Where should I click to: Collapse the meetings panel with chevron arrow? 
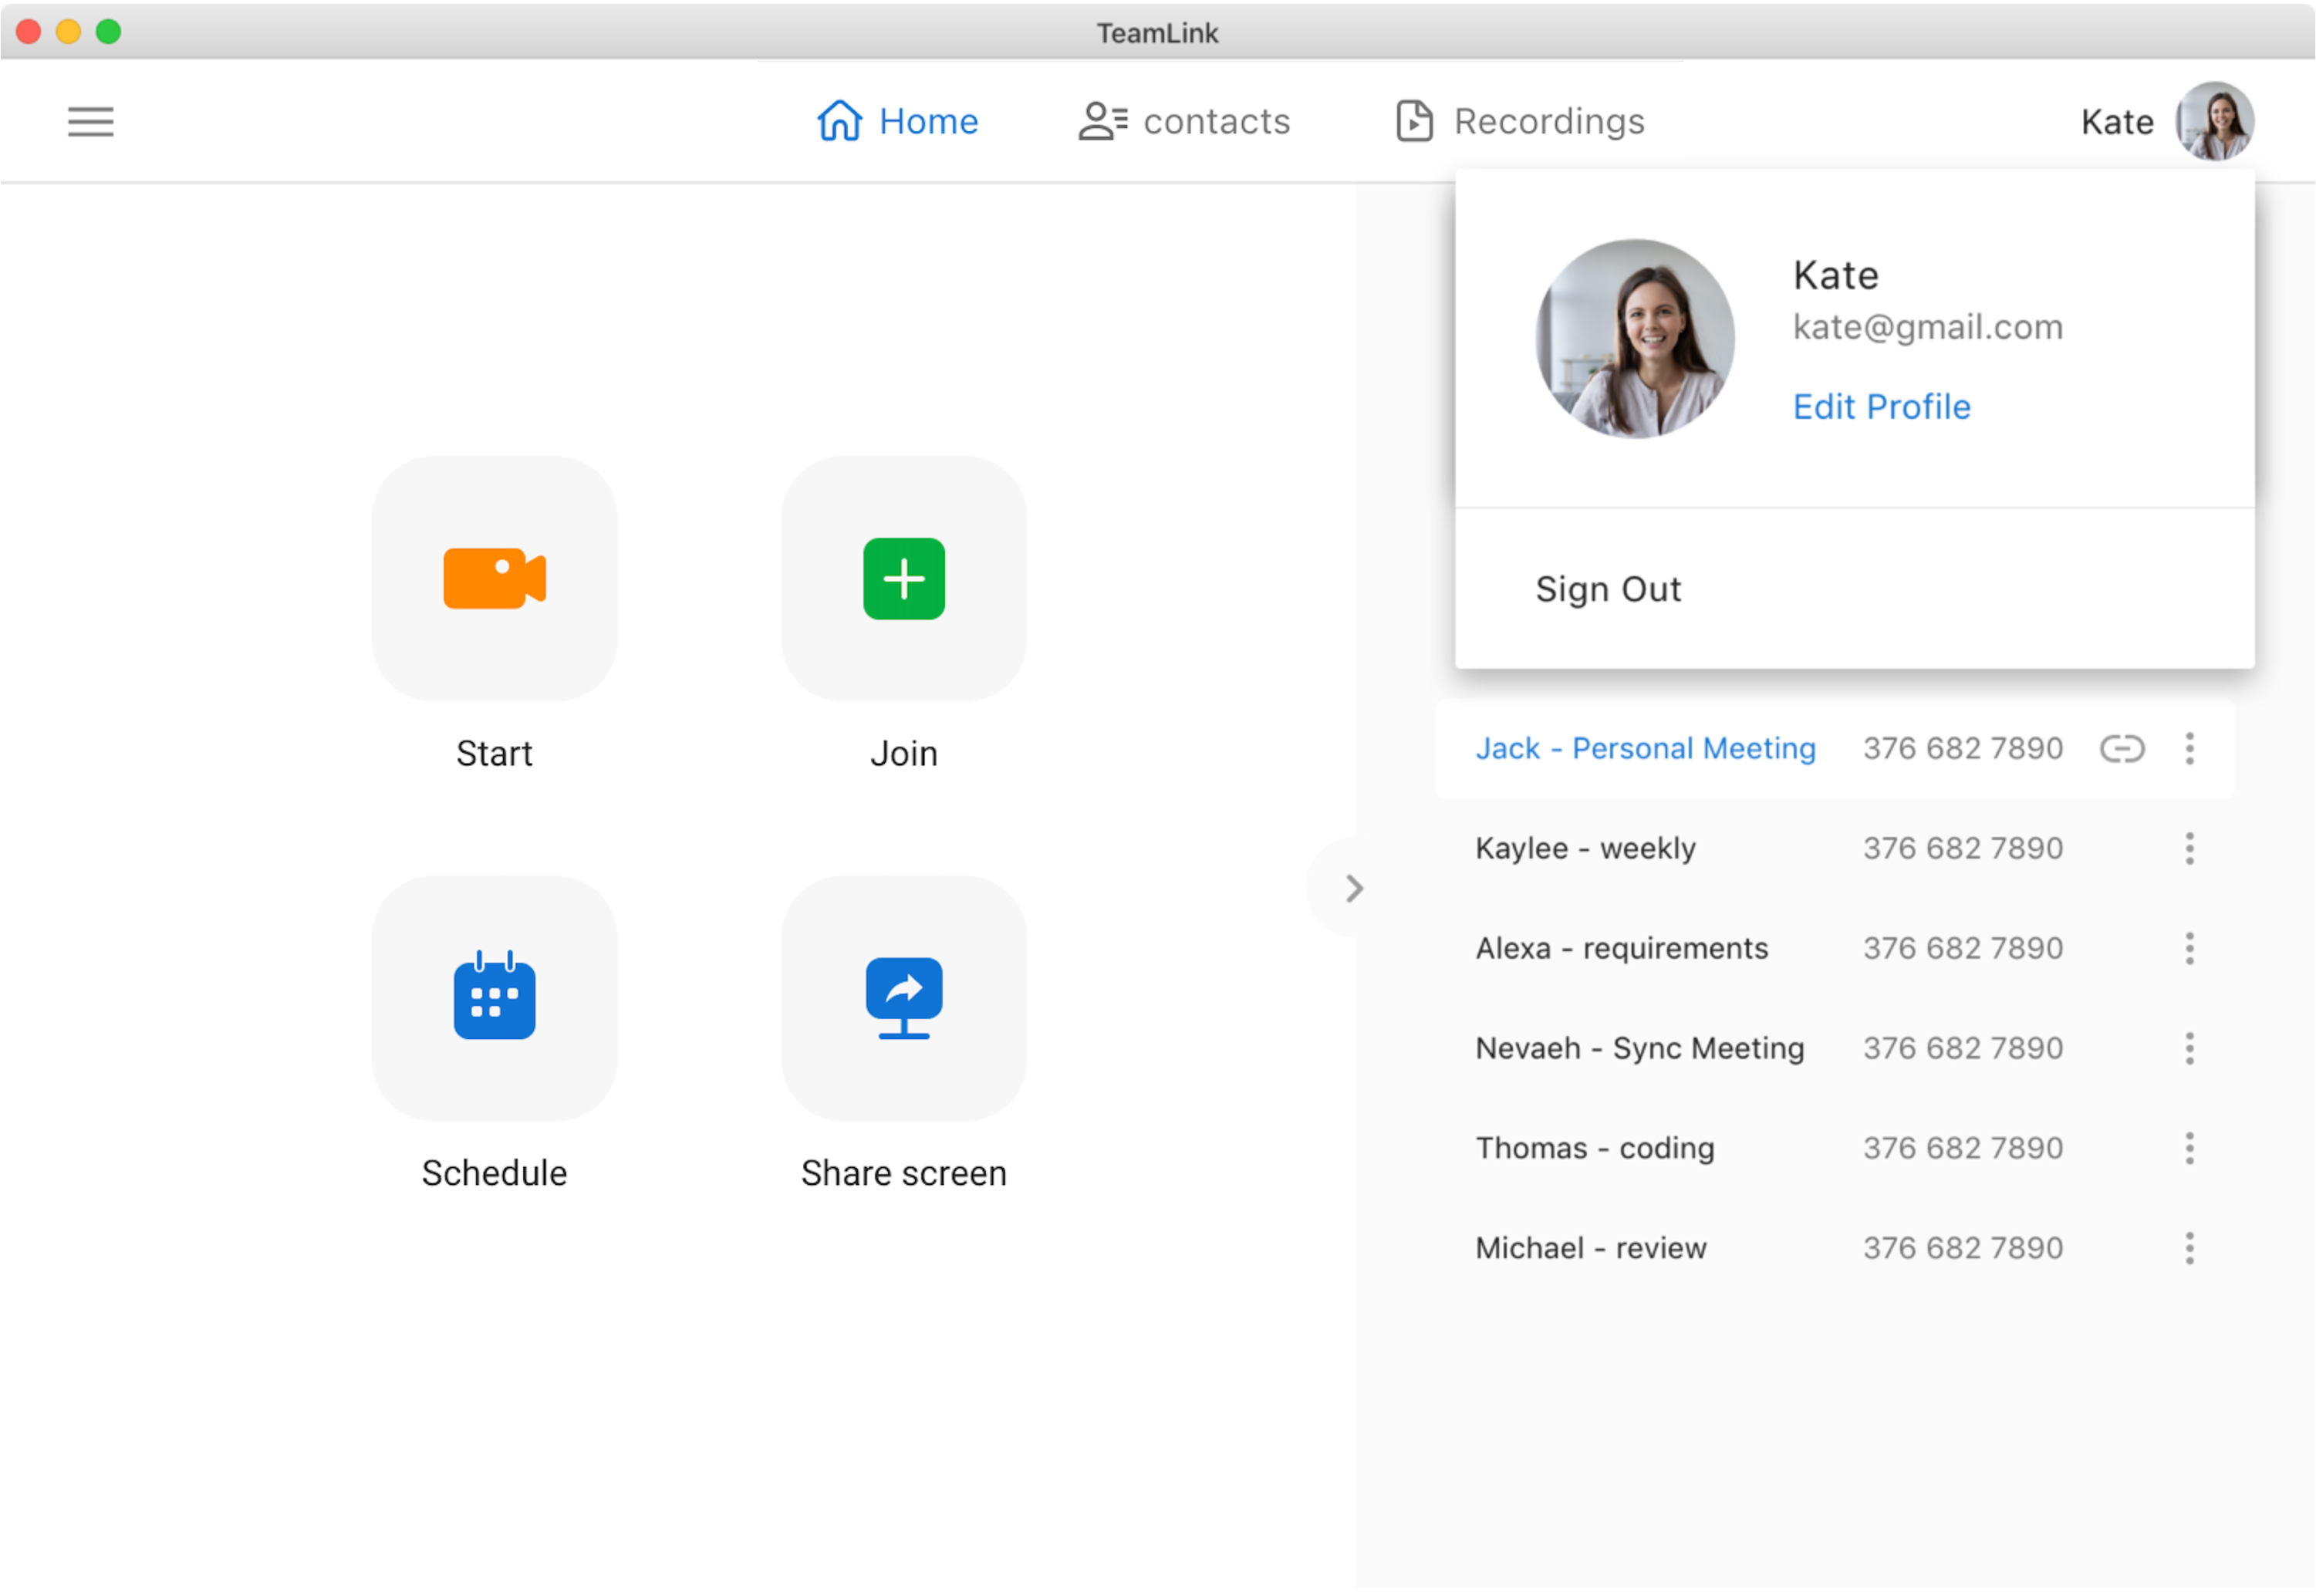tap(1353, 888)
